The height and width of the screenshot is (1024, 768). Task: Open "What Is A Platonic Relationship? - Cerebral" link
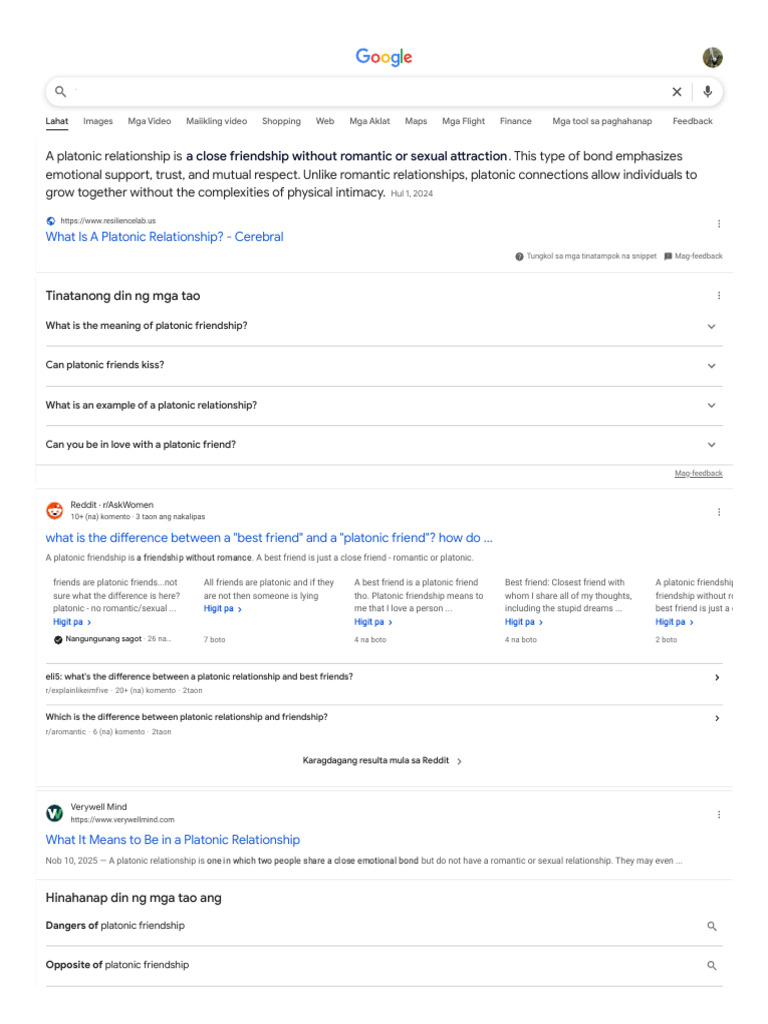(x=164, y=237)
